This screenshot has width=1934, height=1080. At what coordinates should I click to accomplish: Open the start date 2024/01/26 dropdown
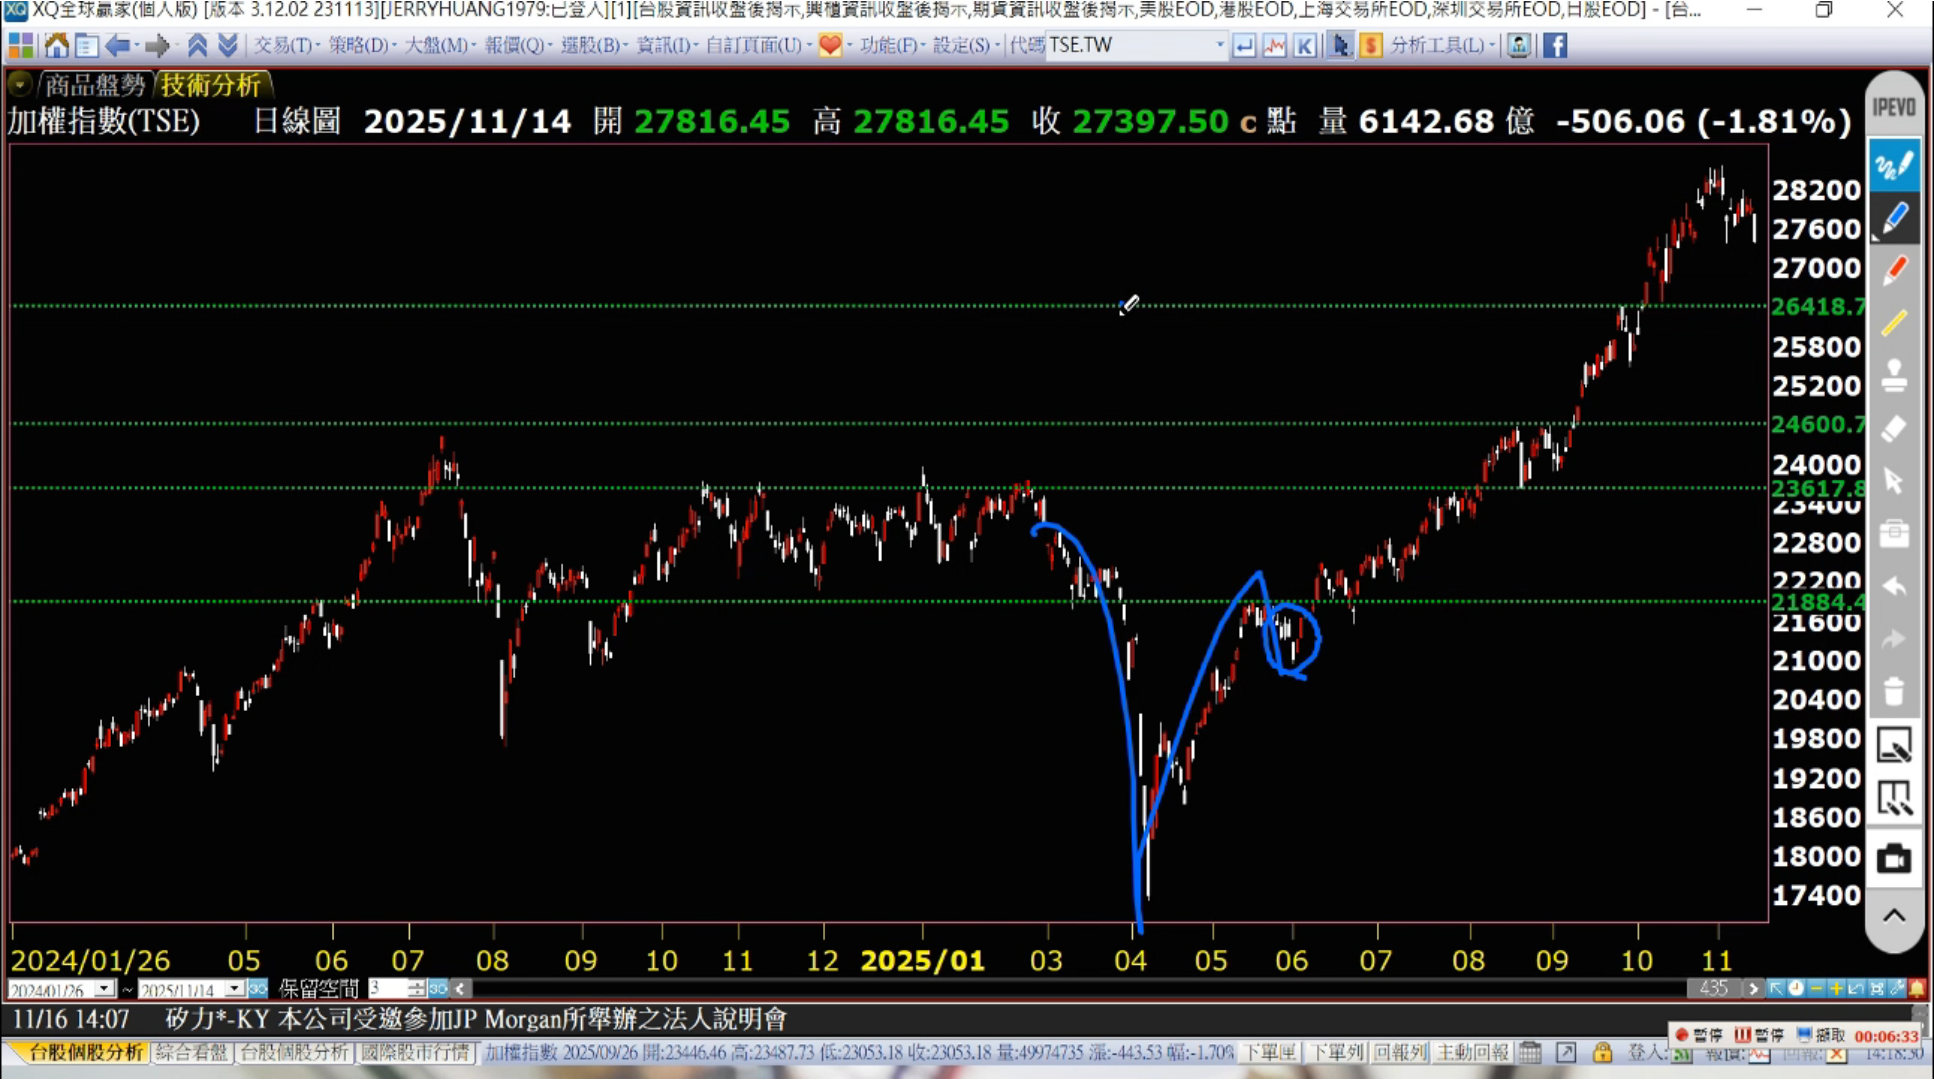coord(104,989)
